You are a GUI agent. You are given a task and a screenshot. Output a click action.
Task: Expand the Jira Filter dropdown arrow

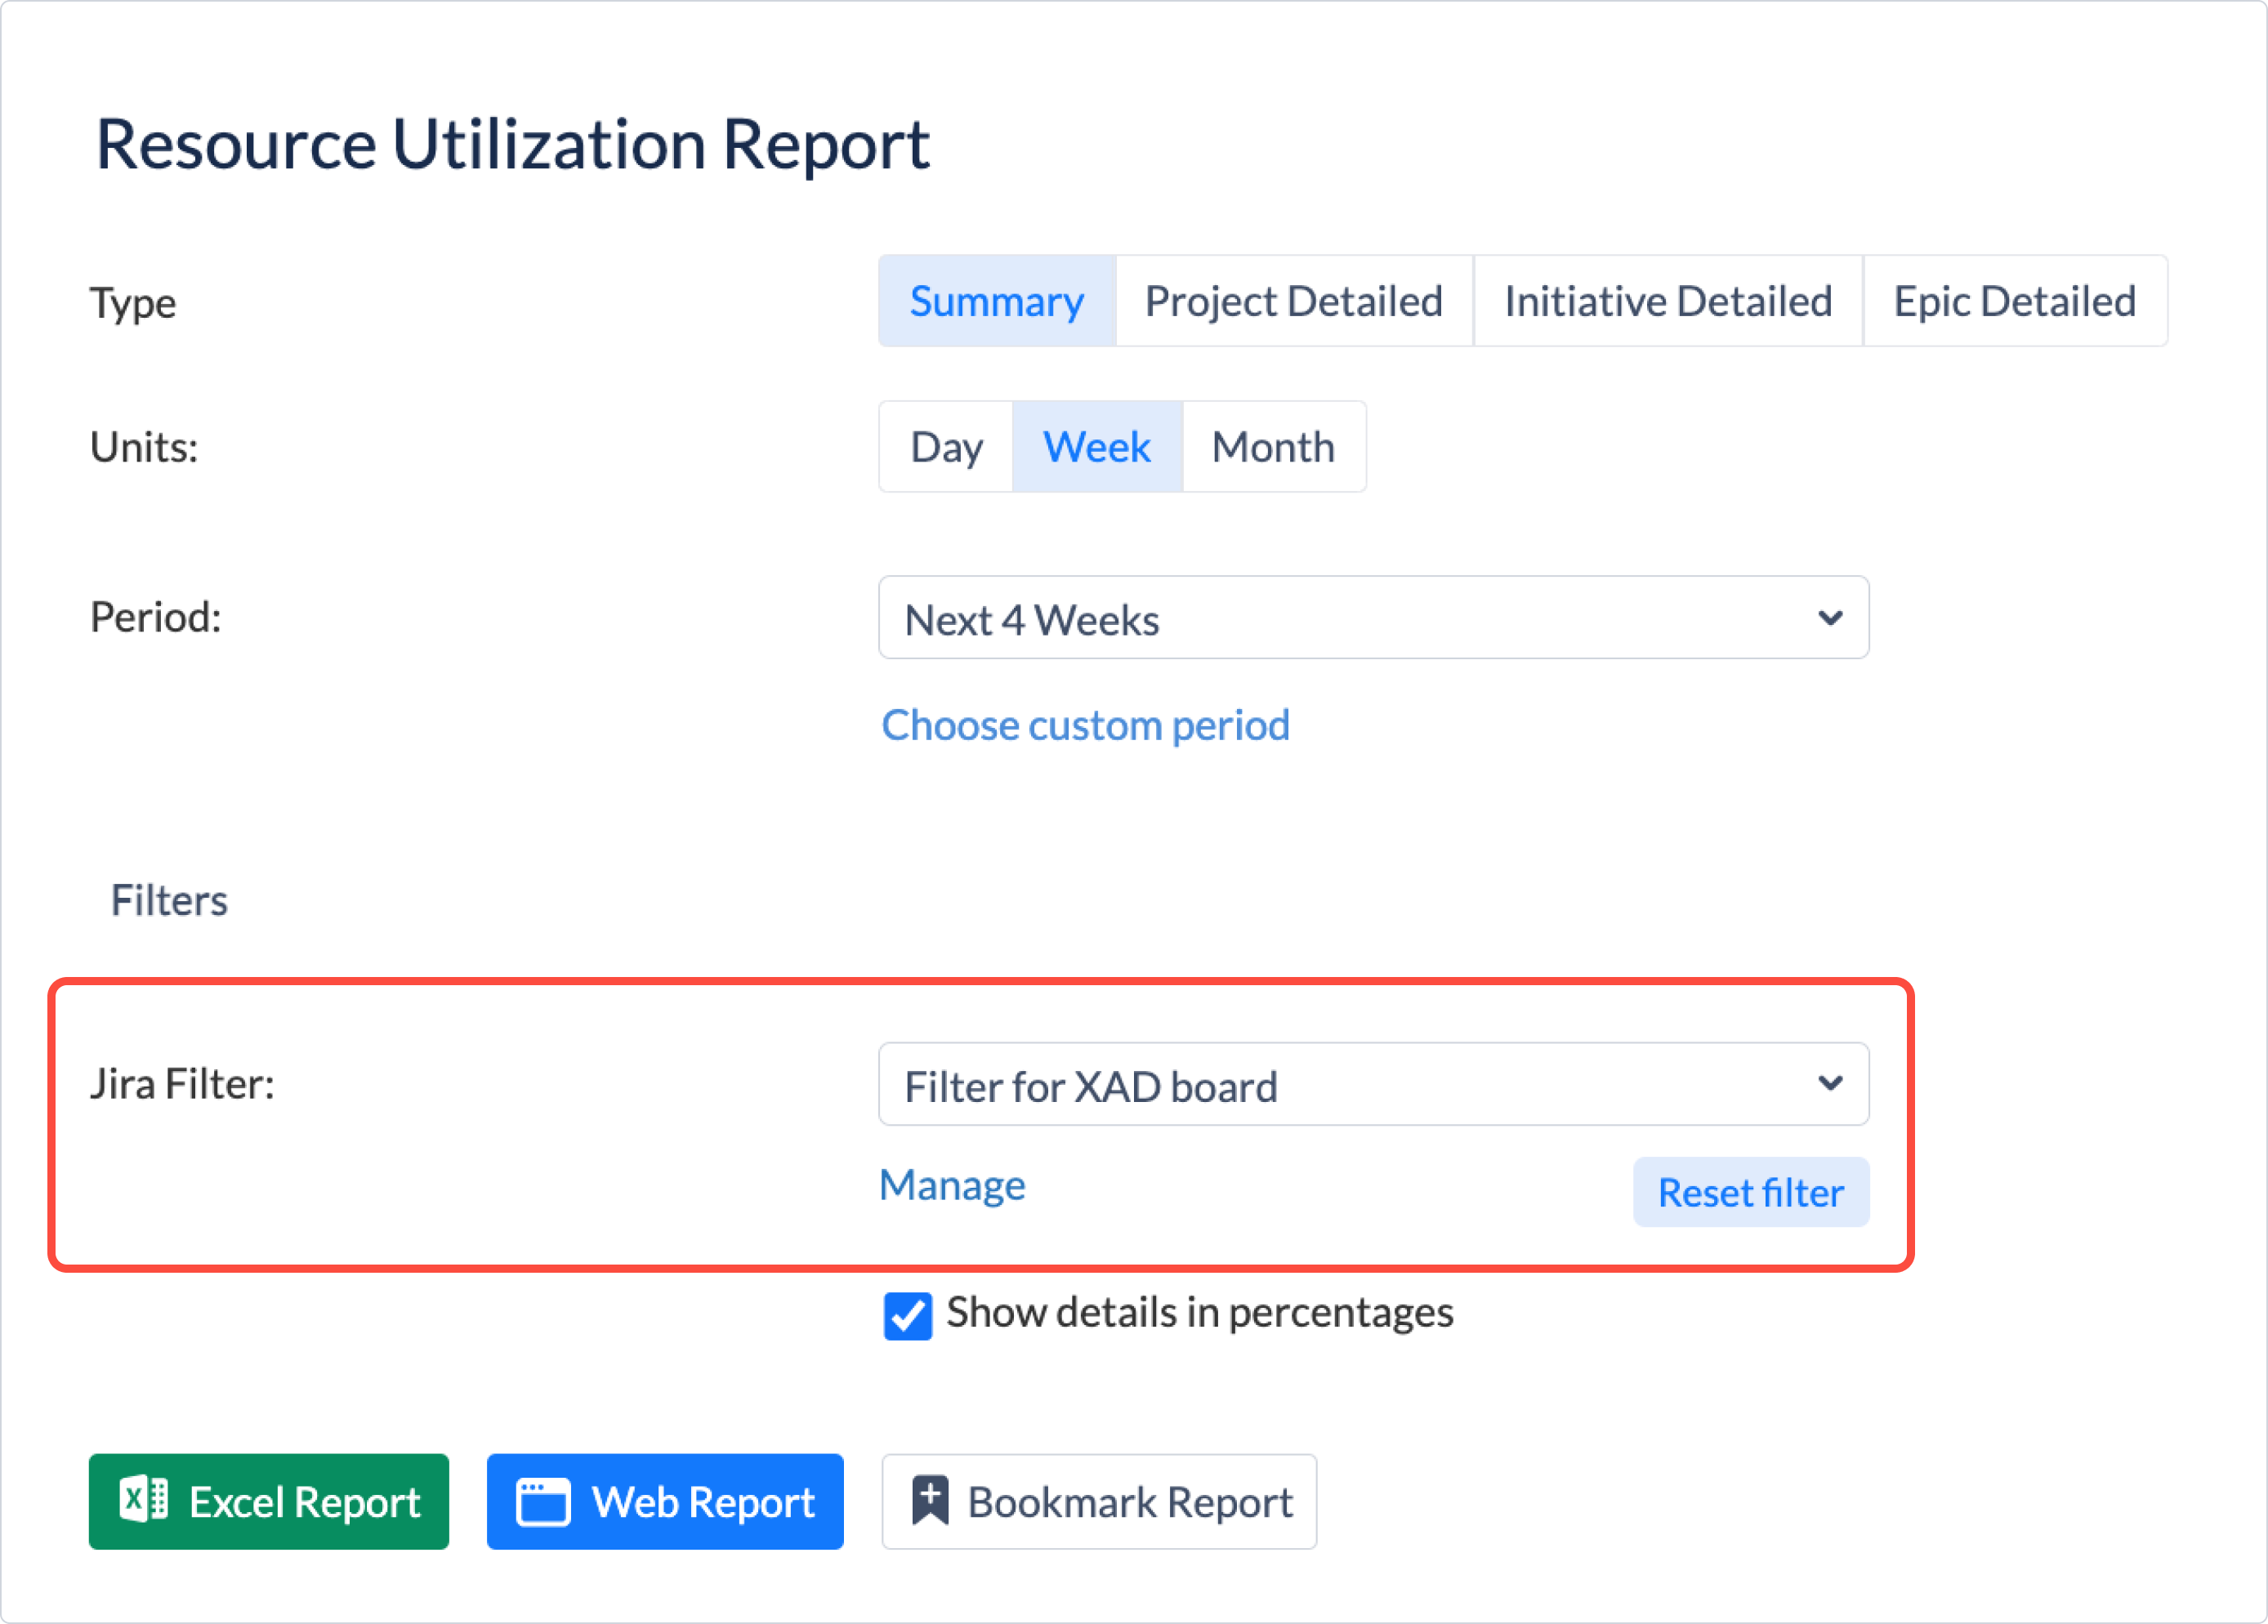1830,1084
